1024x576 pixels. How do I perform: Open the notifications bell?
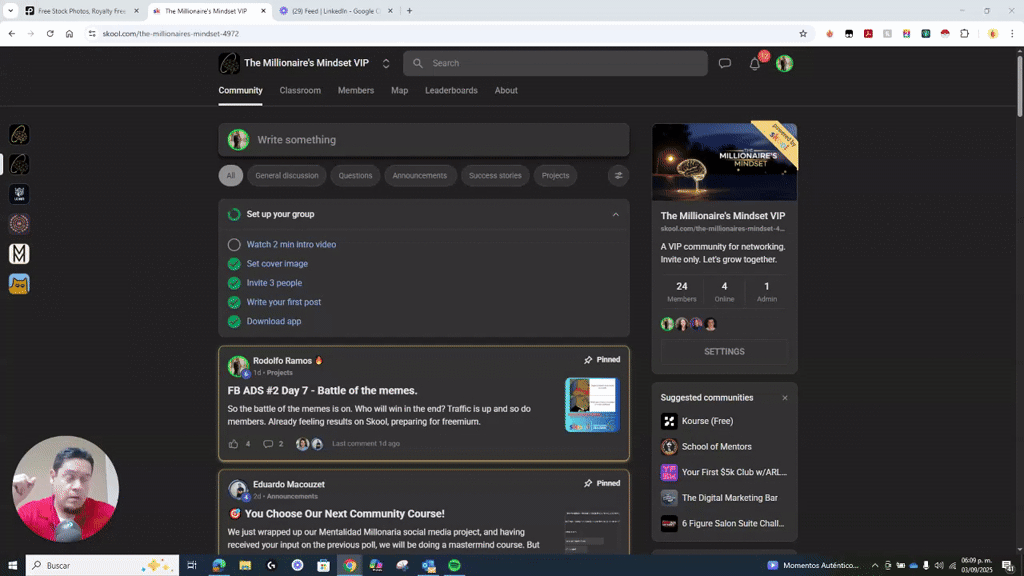click(754, 64)
